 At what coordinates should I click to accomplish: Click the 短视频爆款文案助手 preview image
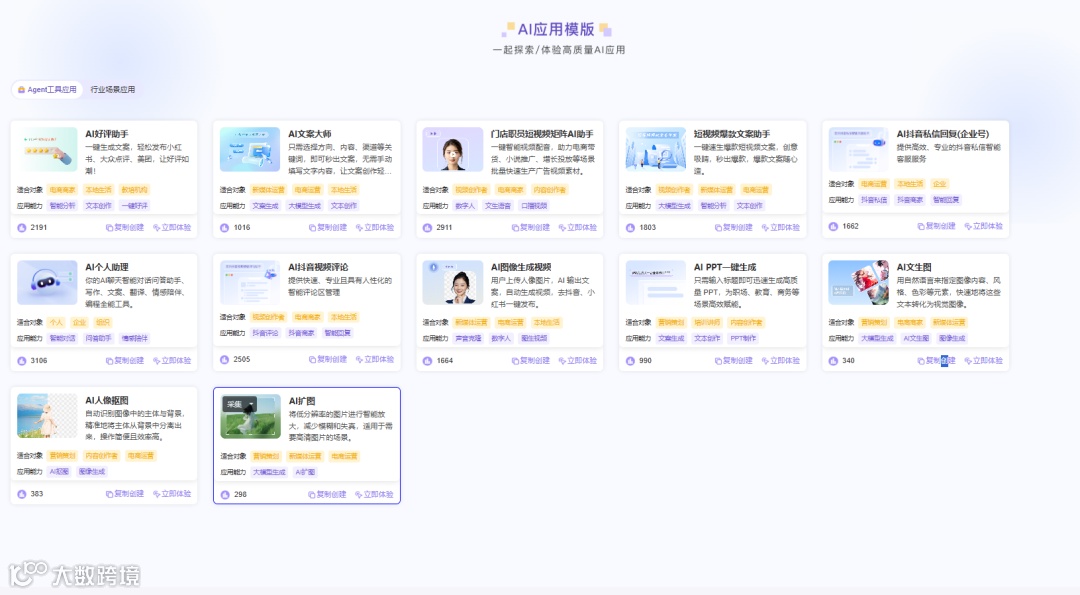point(656,149)
